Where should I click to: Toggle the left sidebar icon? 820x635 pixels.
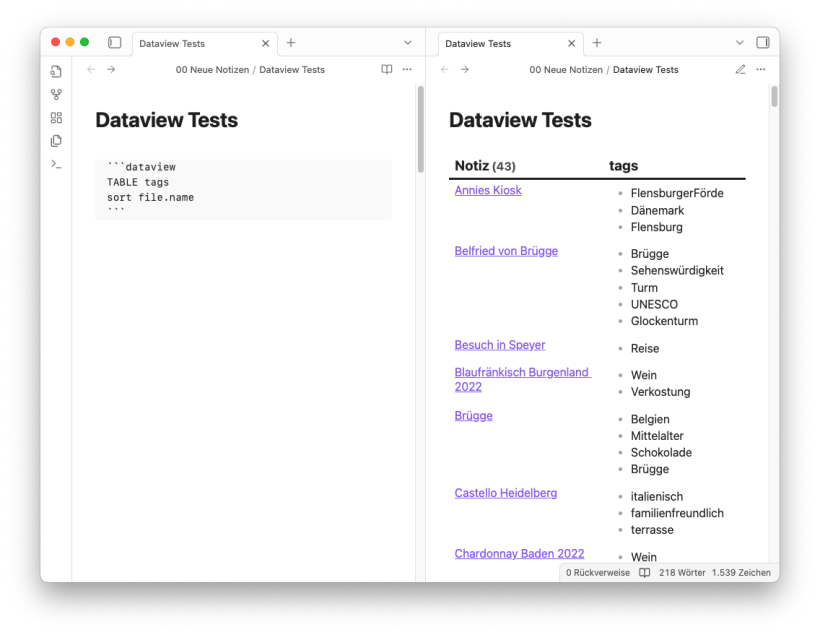tap(115, 42)
